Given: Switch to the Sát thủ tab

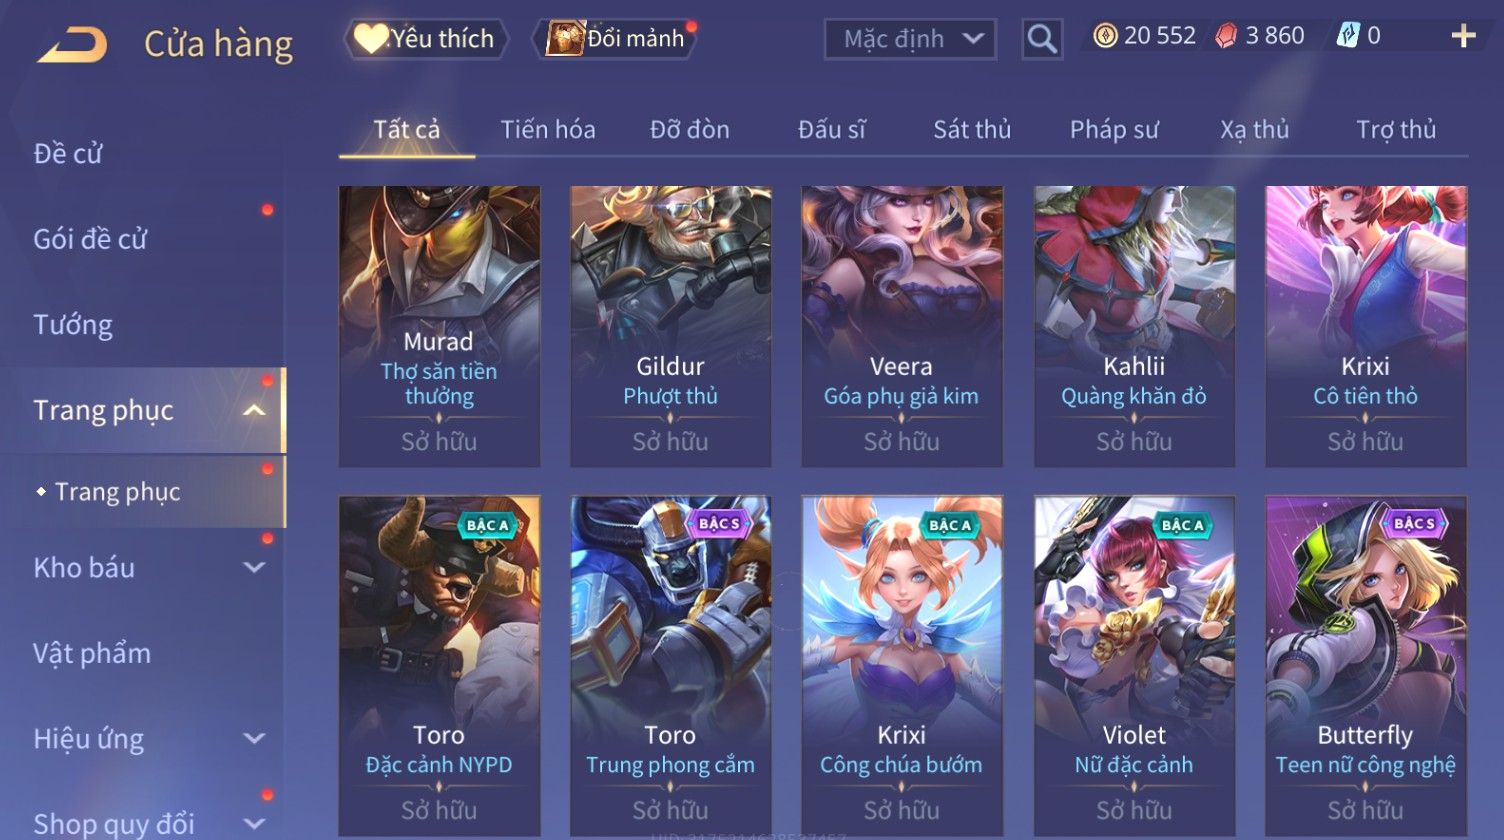Looking at the screenshot, I should [972, 129].
